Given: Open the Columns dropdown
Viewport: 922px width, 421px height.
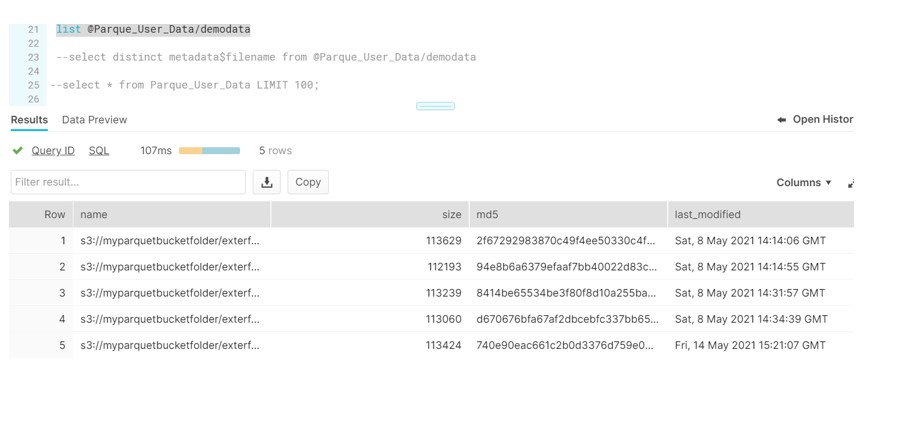Looking at the screenshot, I should (x=804, y=183).
